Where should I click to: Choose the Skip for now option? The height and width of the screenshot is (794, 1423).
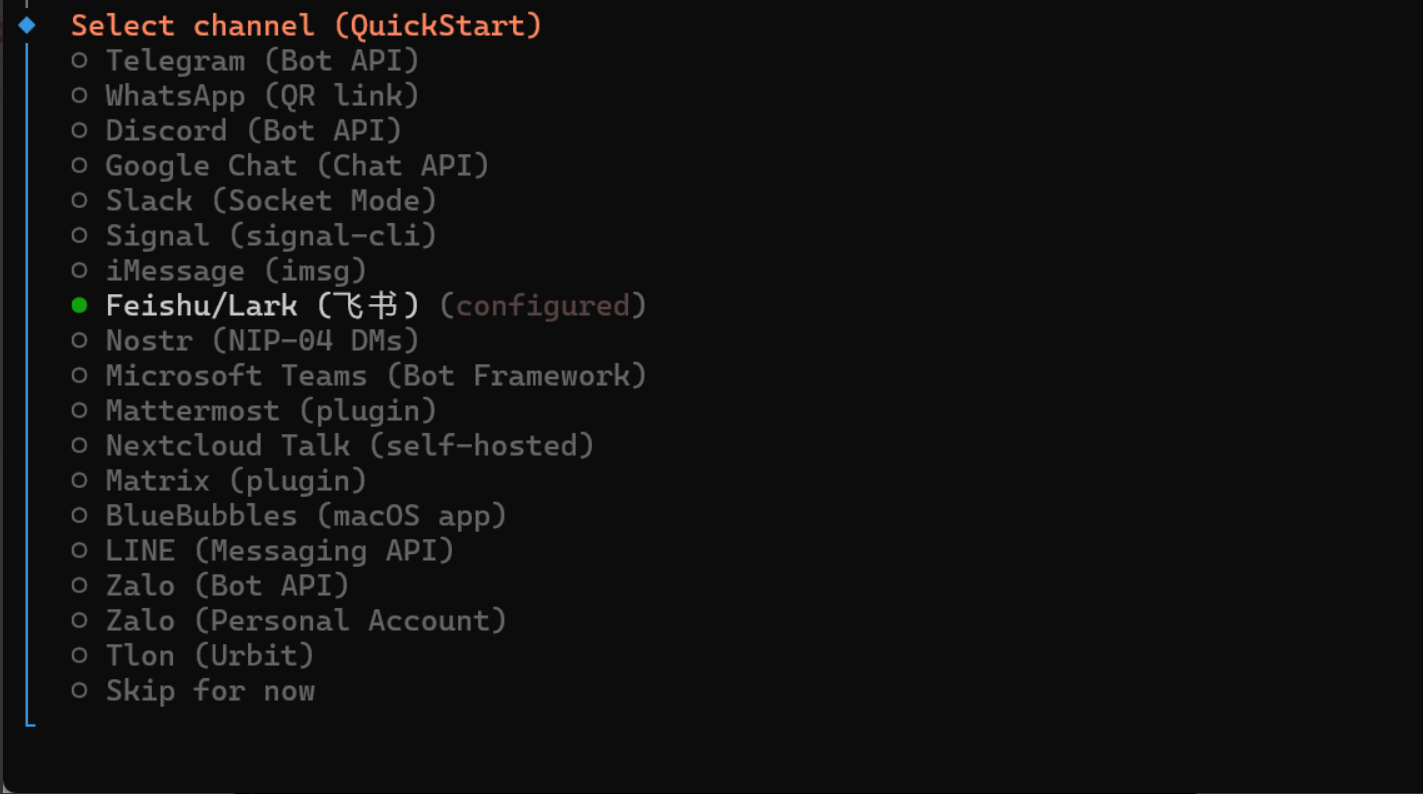(x=209, y=691)
